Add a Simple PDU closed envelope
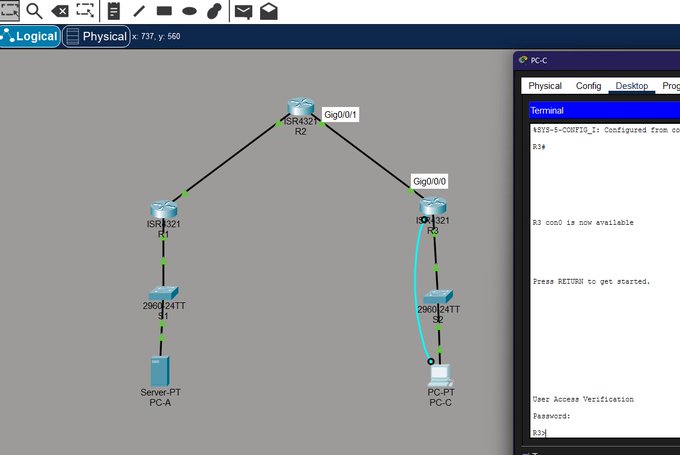Viewport: 680px width, 455px height. (x=243, y=11)
